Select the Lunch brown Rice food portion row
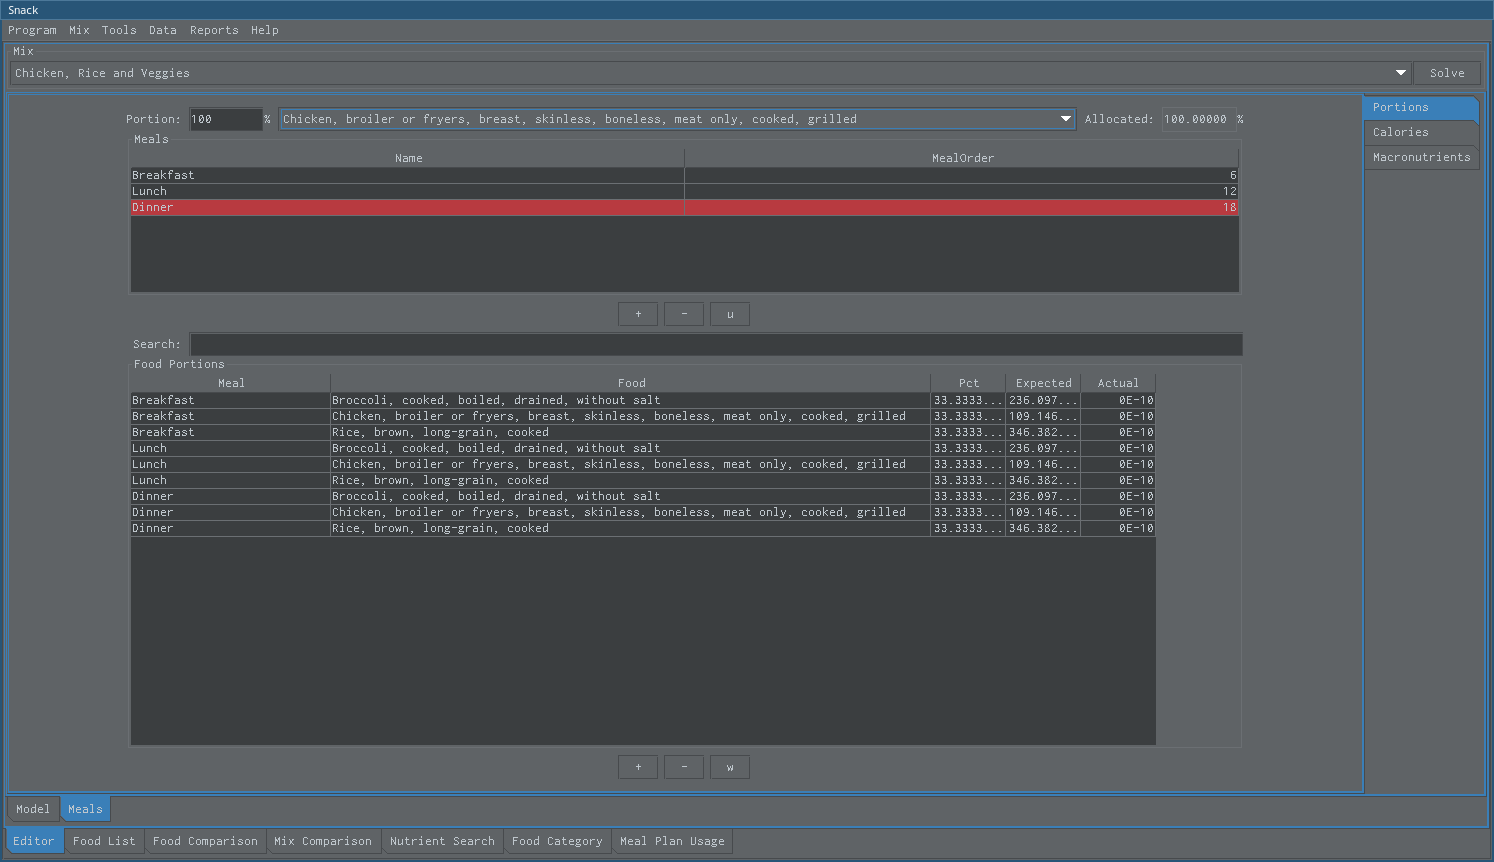This screenshot has height=862, width=1494. pos(643,480)
